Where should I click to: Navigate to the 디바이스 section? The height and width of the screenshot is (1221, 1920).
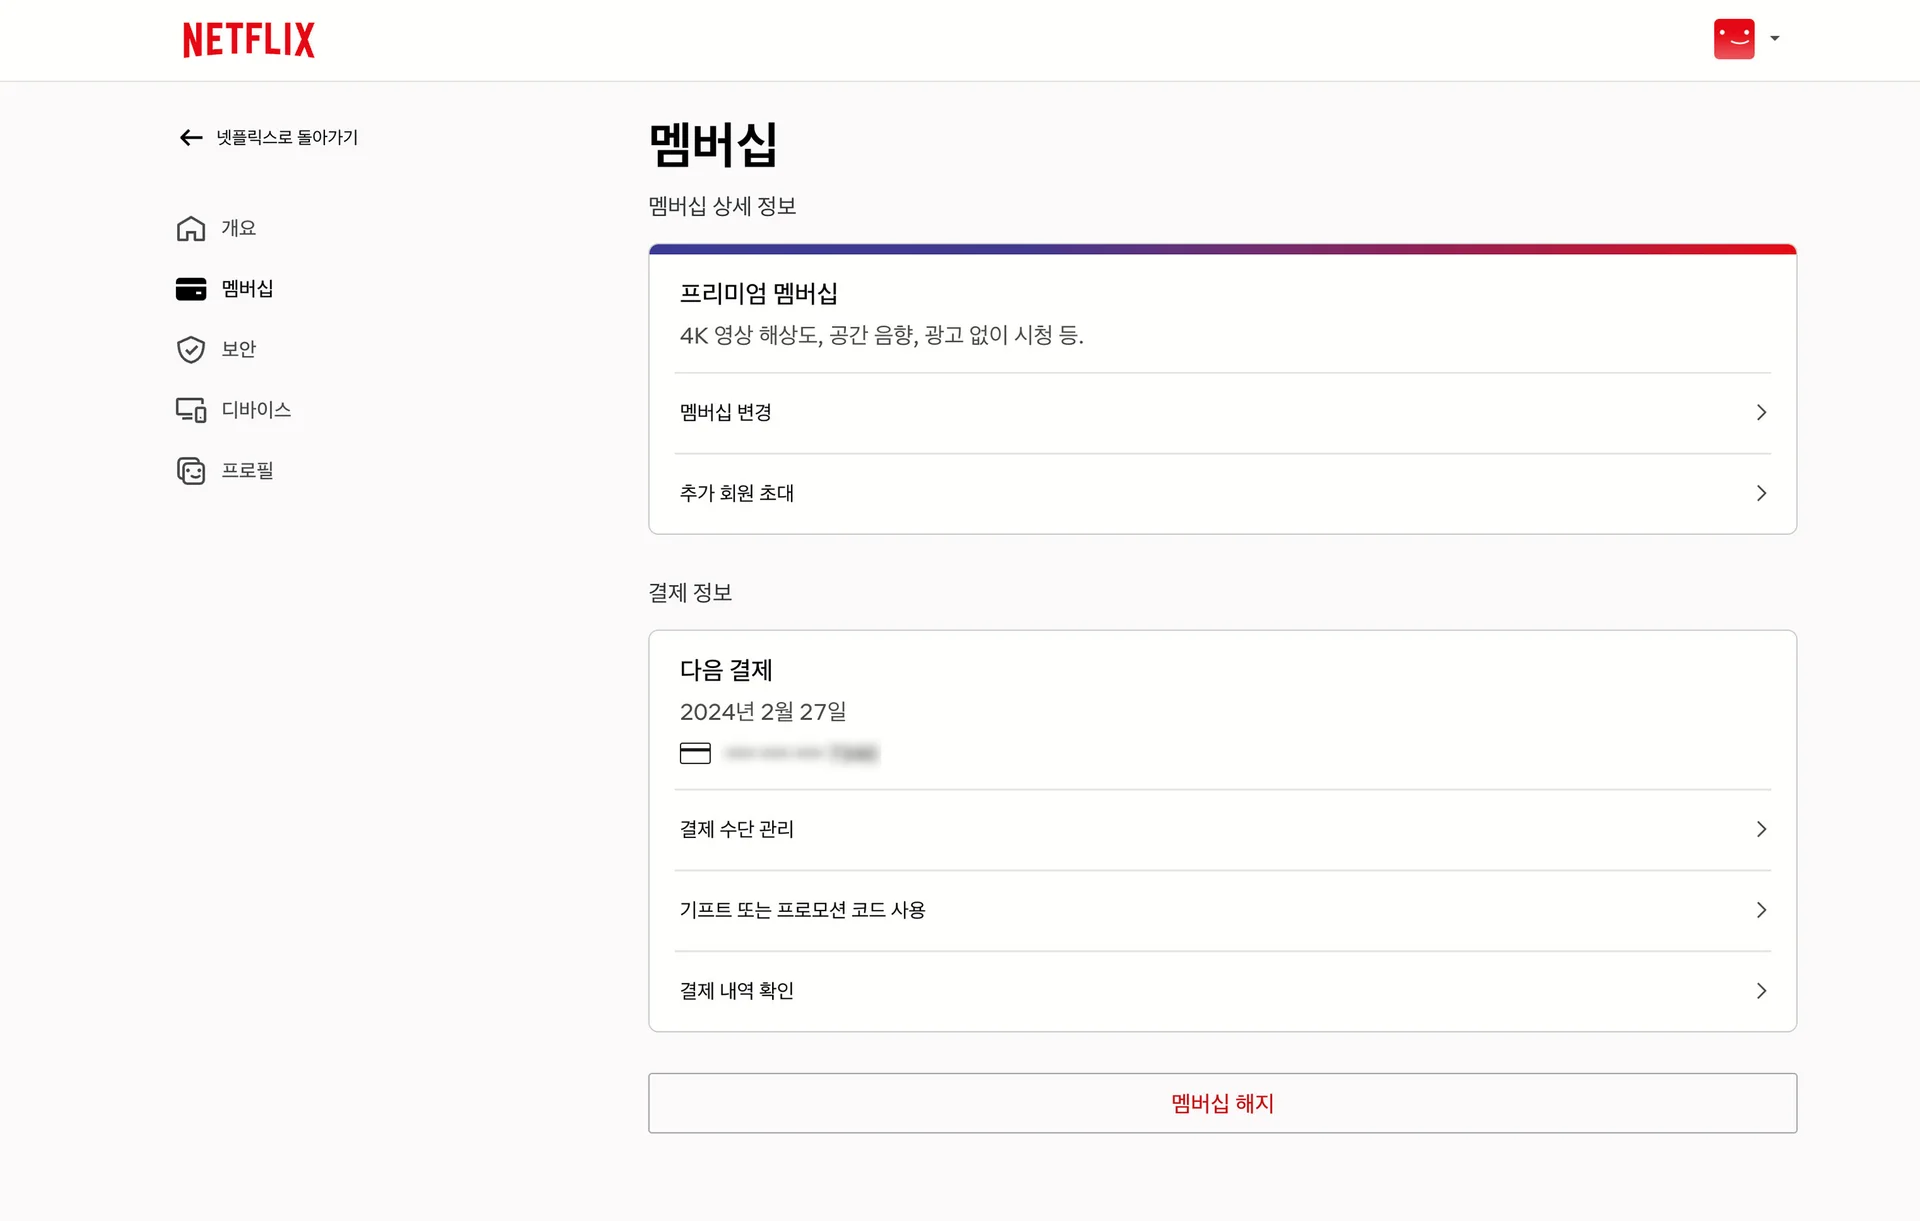(256, 409)
